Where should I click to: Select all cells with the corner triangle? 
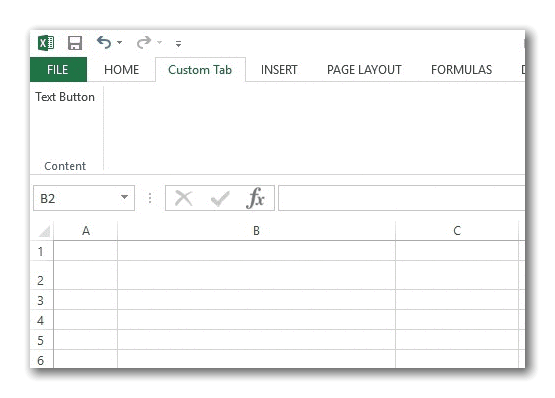44,231
